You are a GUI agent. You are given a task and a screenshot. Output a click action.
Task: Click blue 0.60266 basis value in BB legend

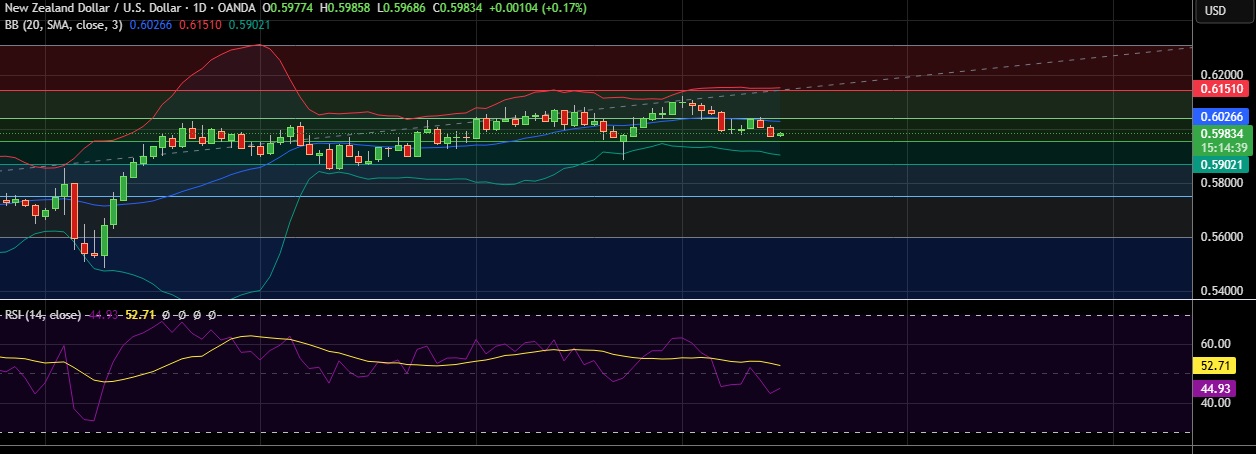coord(153,24)
